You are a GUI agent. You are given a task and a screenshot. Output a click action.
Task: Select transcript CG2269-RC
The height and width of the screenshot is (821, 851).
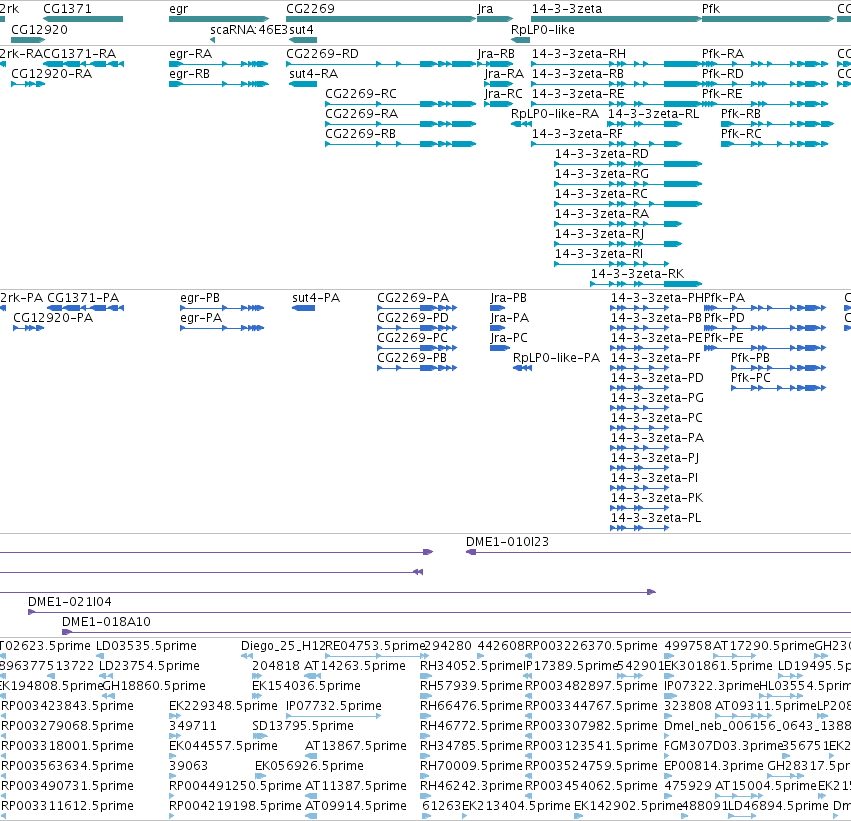[x=361, y=93]
